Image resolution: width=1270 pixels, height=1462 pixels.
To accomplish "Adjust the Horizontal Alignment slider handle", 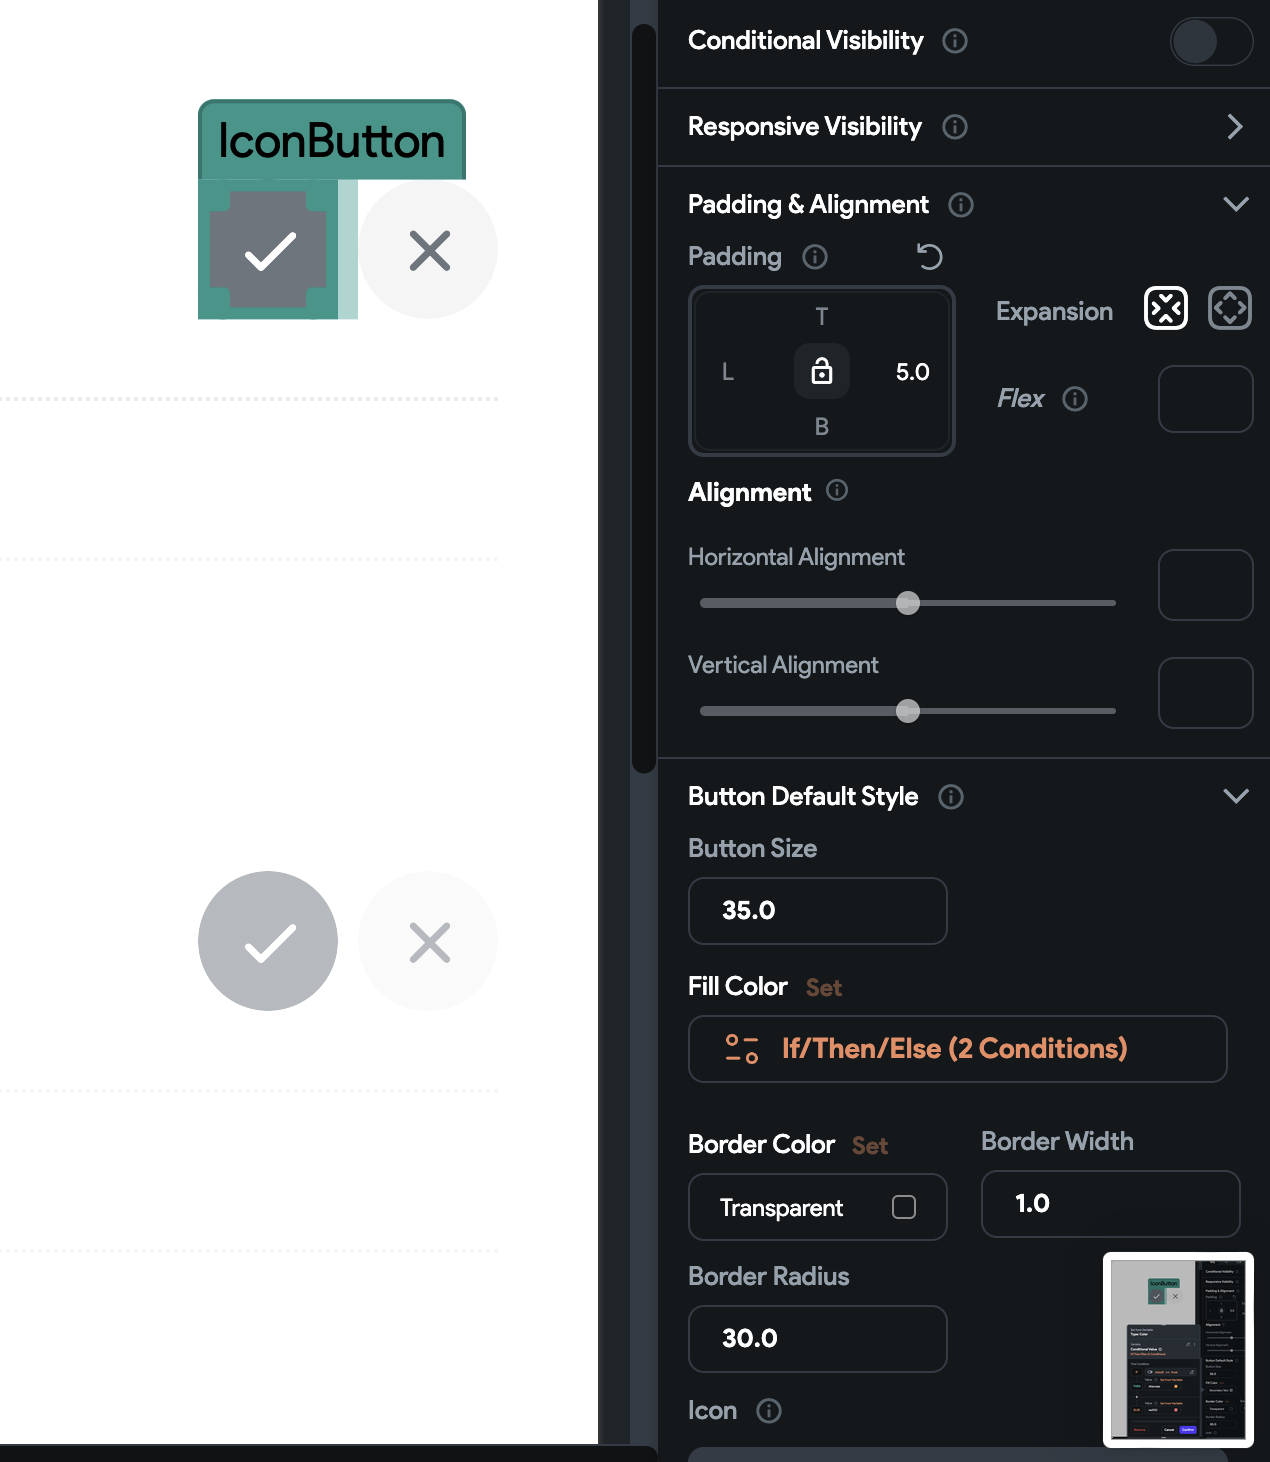I will (x=908, y=603).
